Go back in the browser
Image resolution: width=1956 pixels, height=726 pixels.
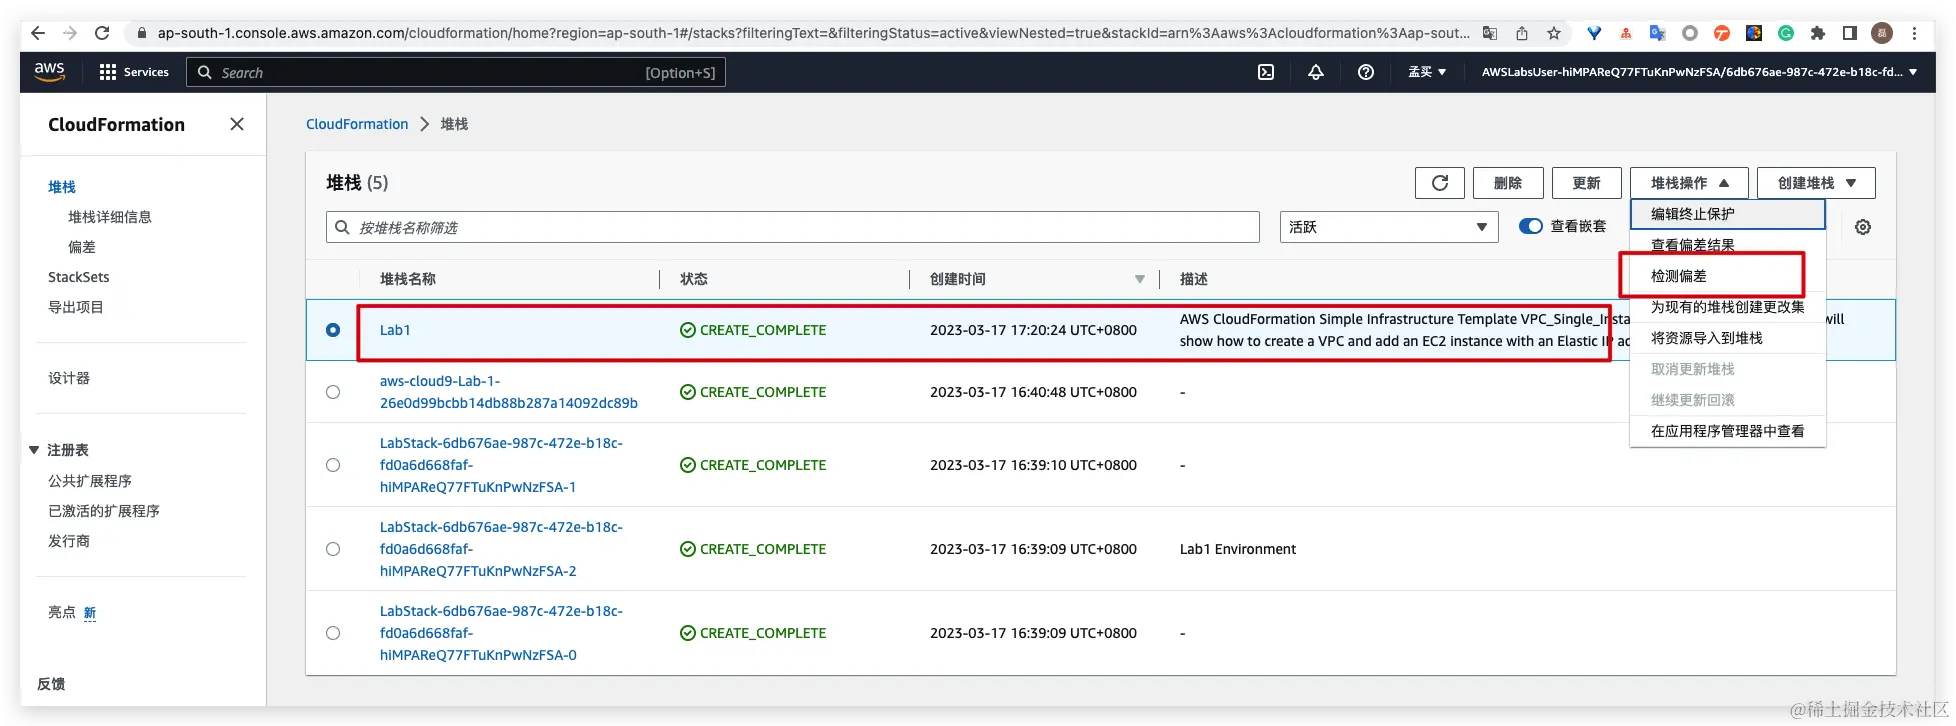click(38, 33)
